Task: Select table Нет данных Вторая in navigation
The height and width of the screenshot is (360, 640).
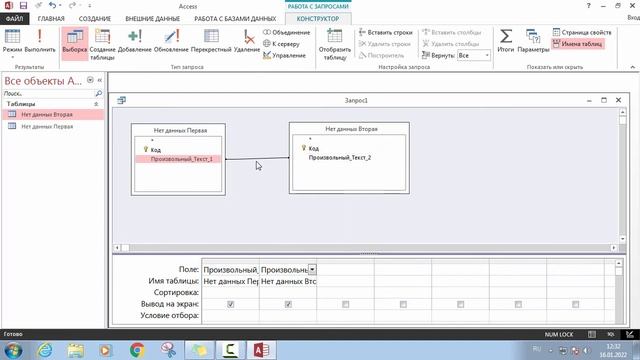Action: 53,115
